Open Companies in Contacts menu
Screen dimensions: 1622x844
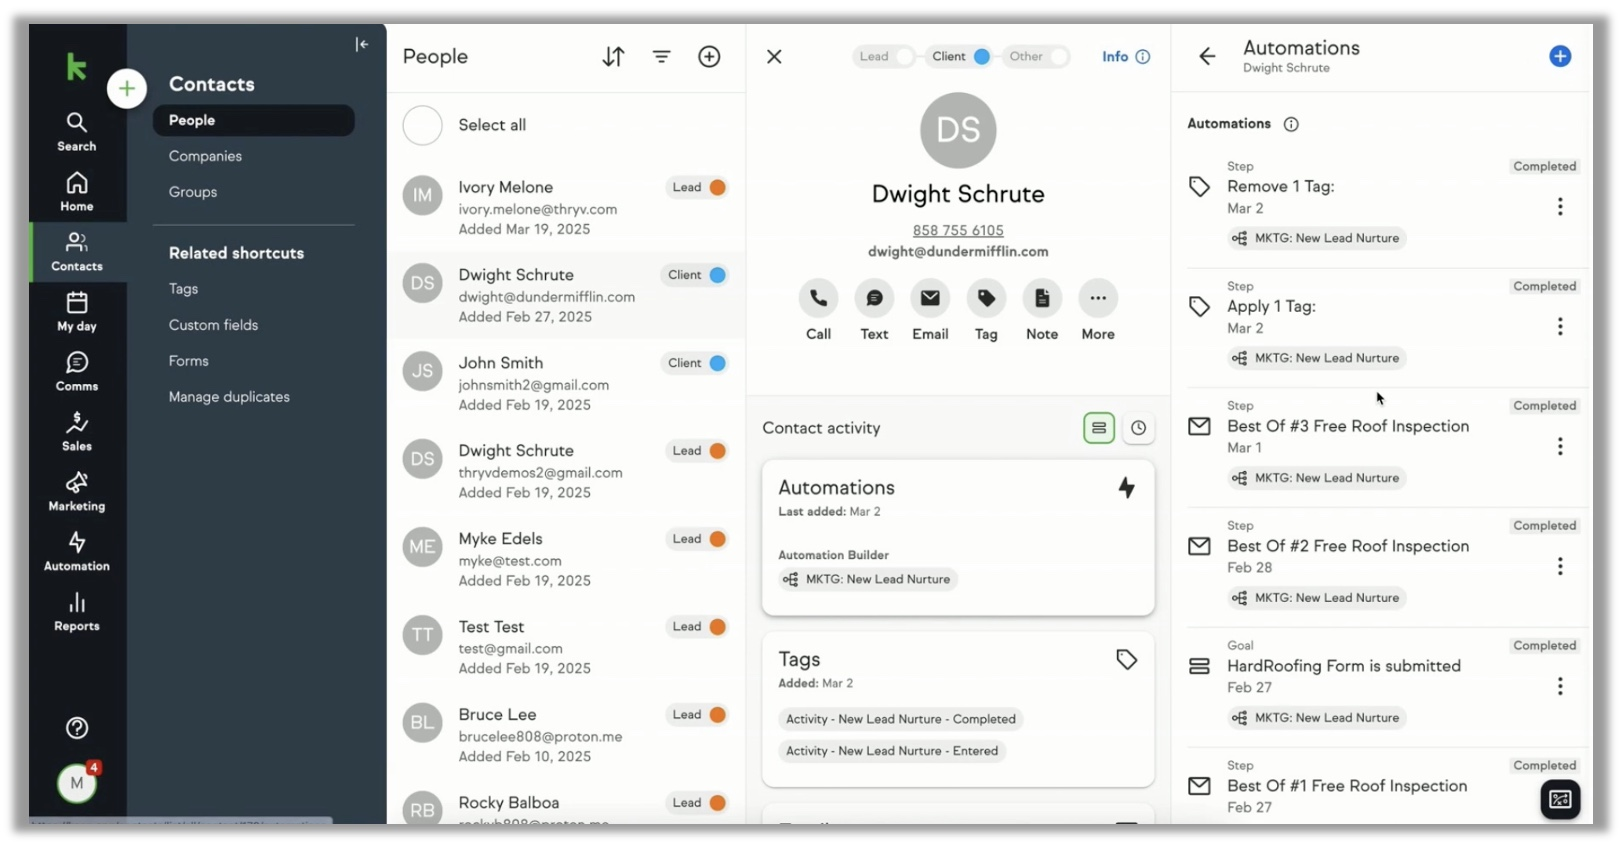(205, 156)
